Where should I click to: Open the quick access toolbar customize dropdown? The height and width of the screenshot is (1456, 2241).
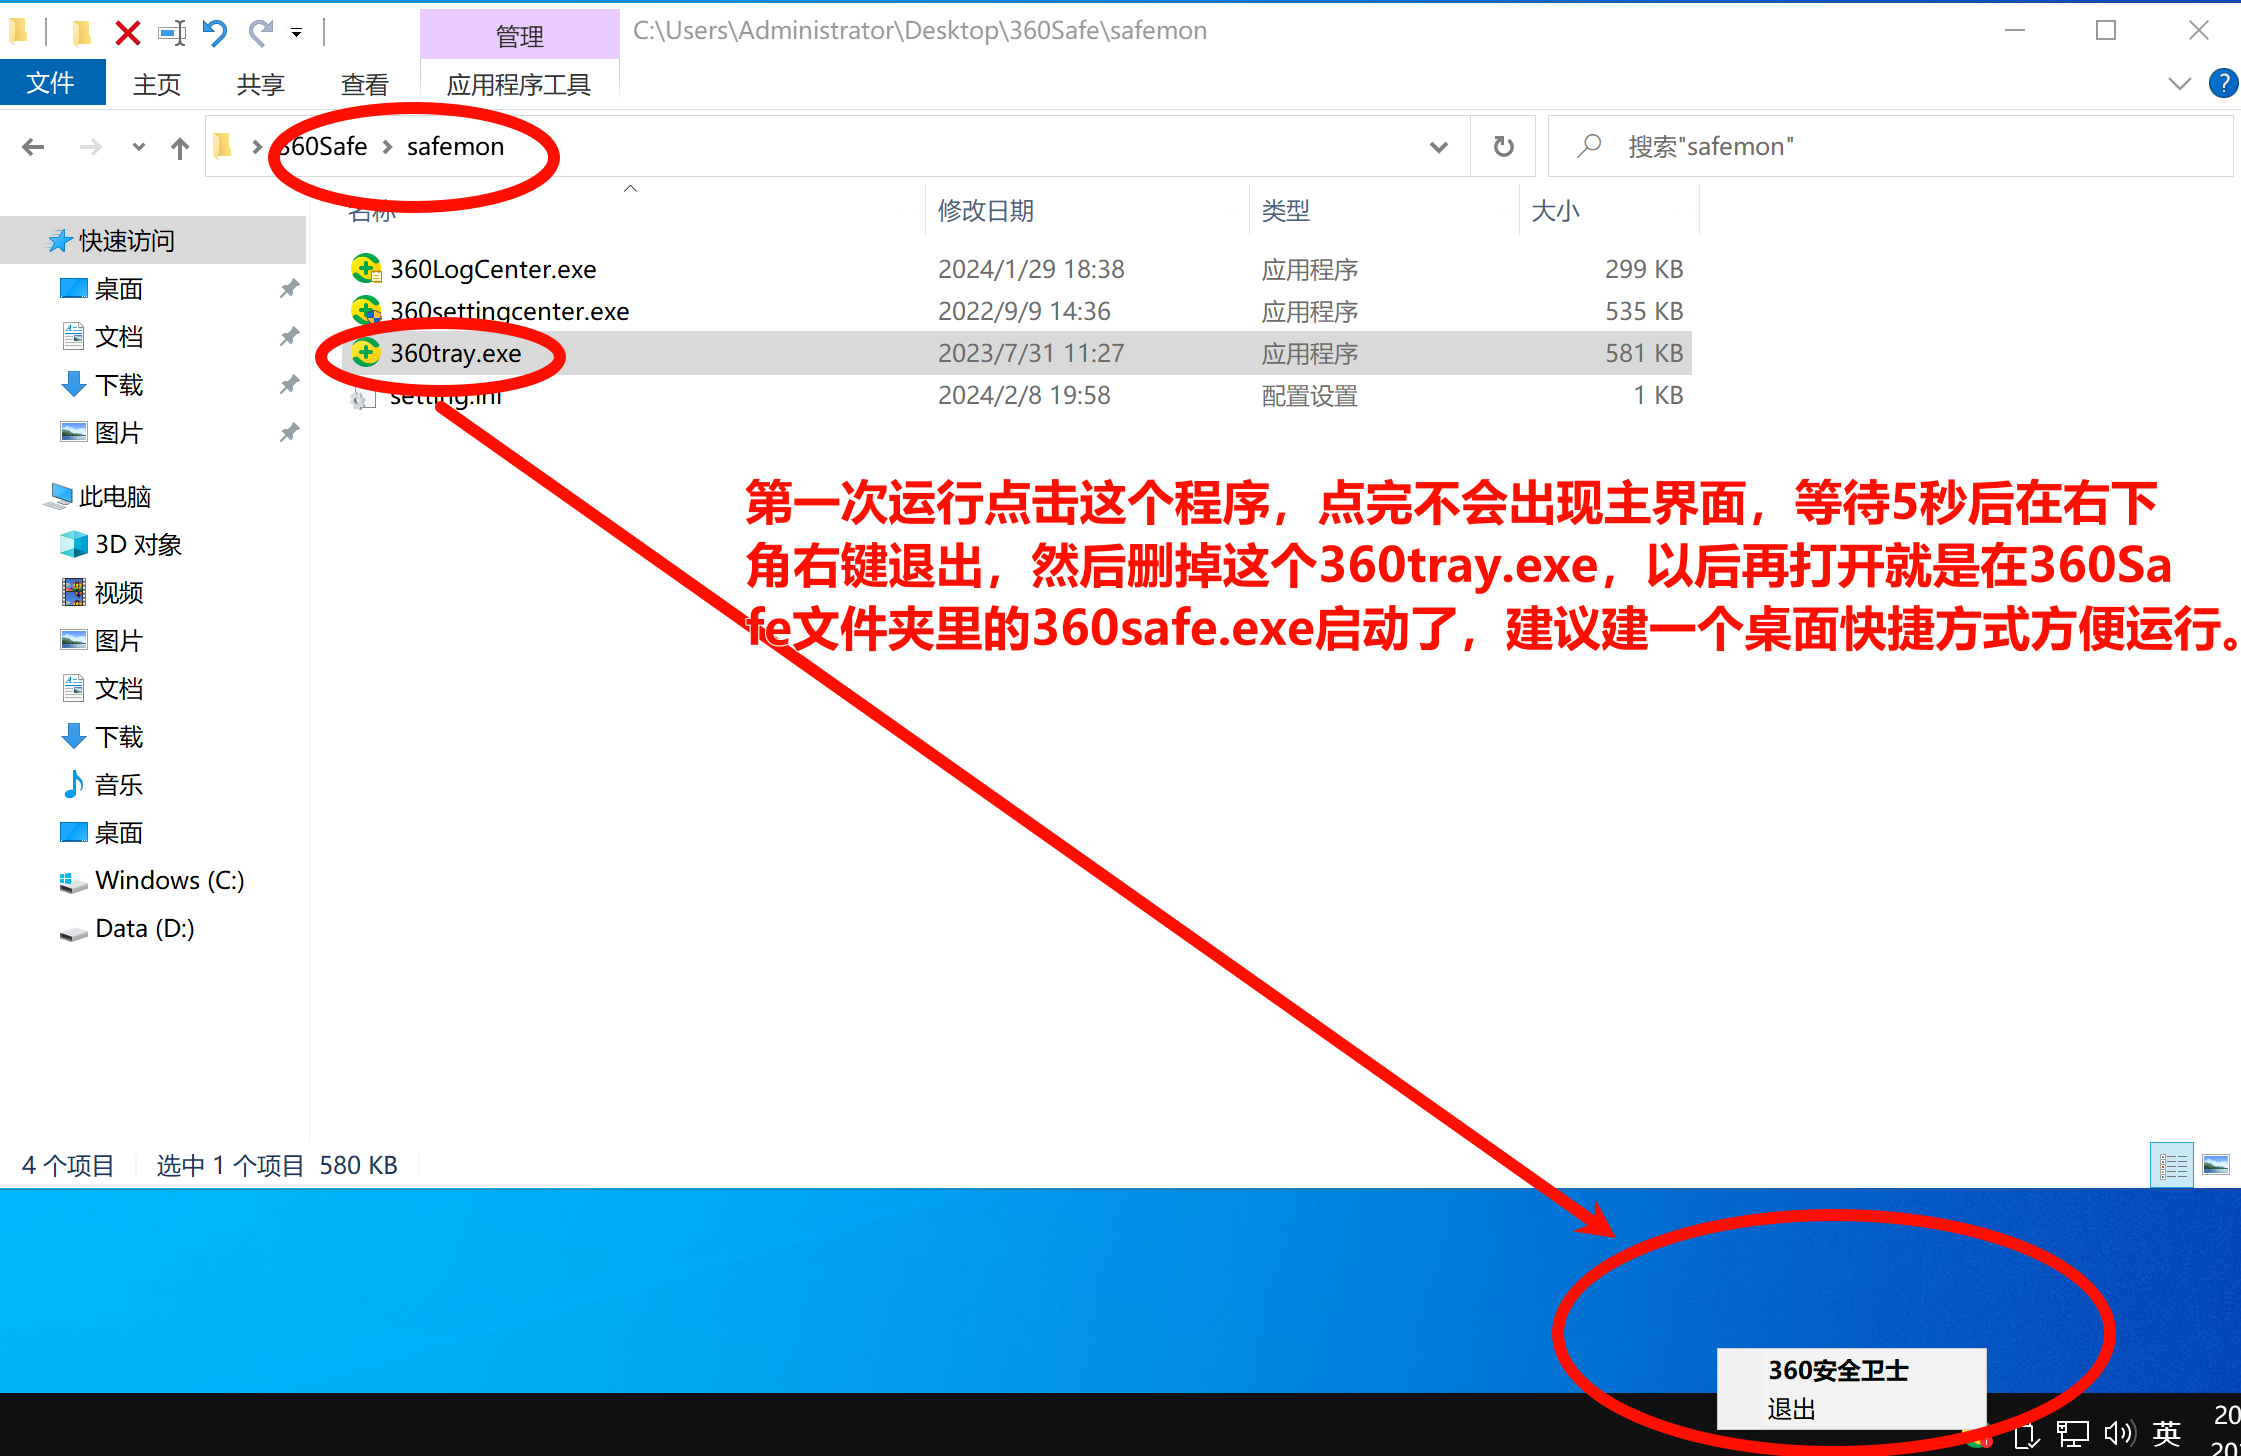(x=297, y=31)
